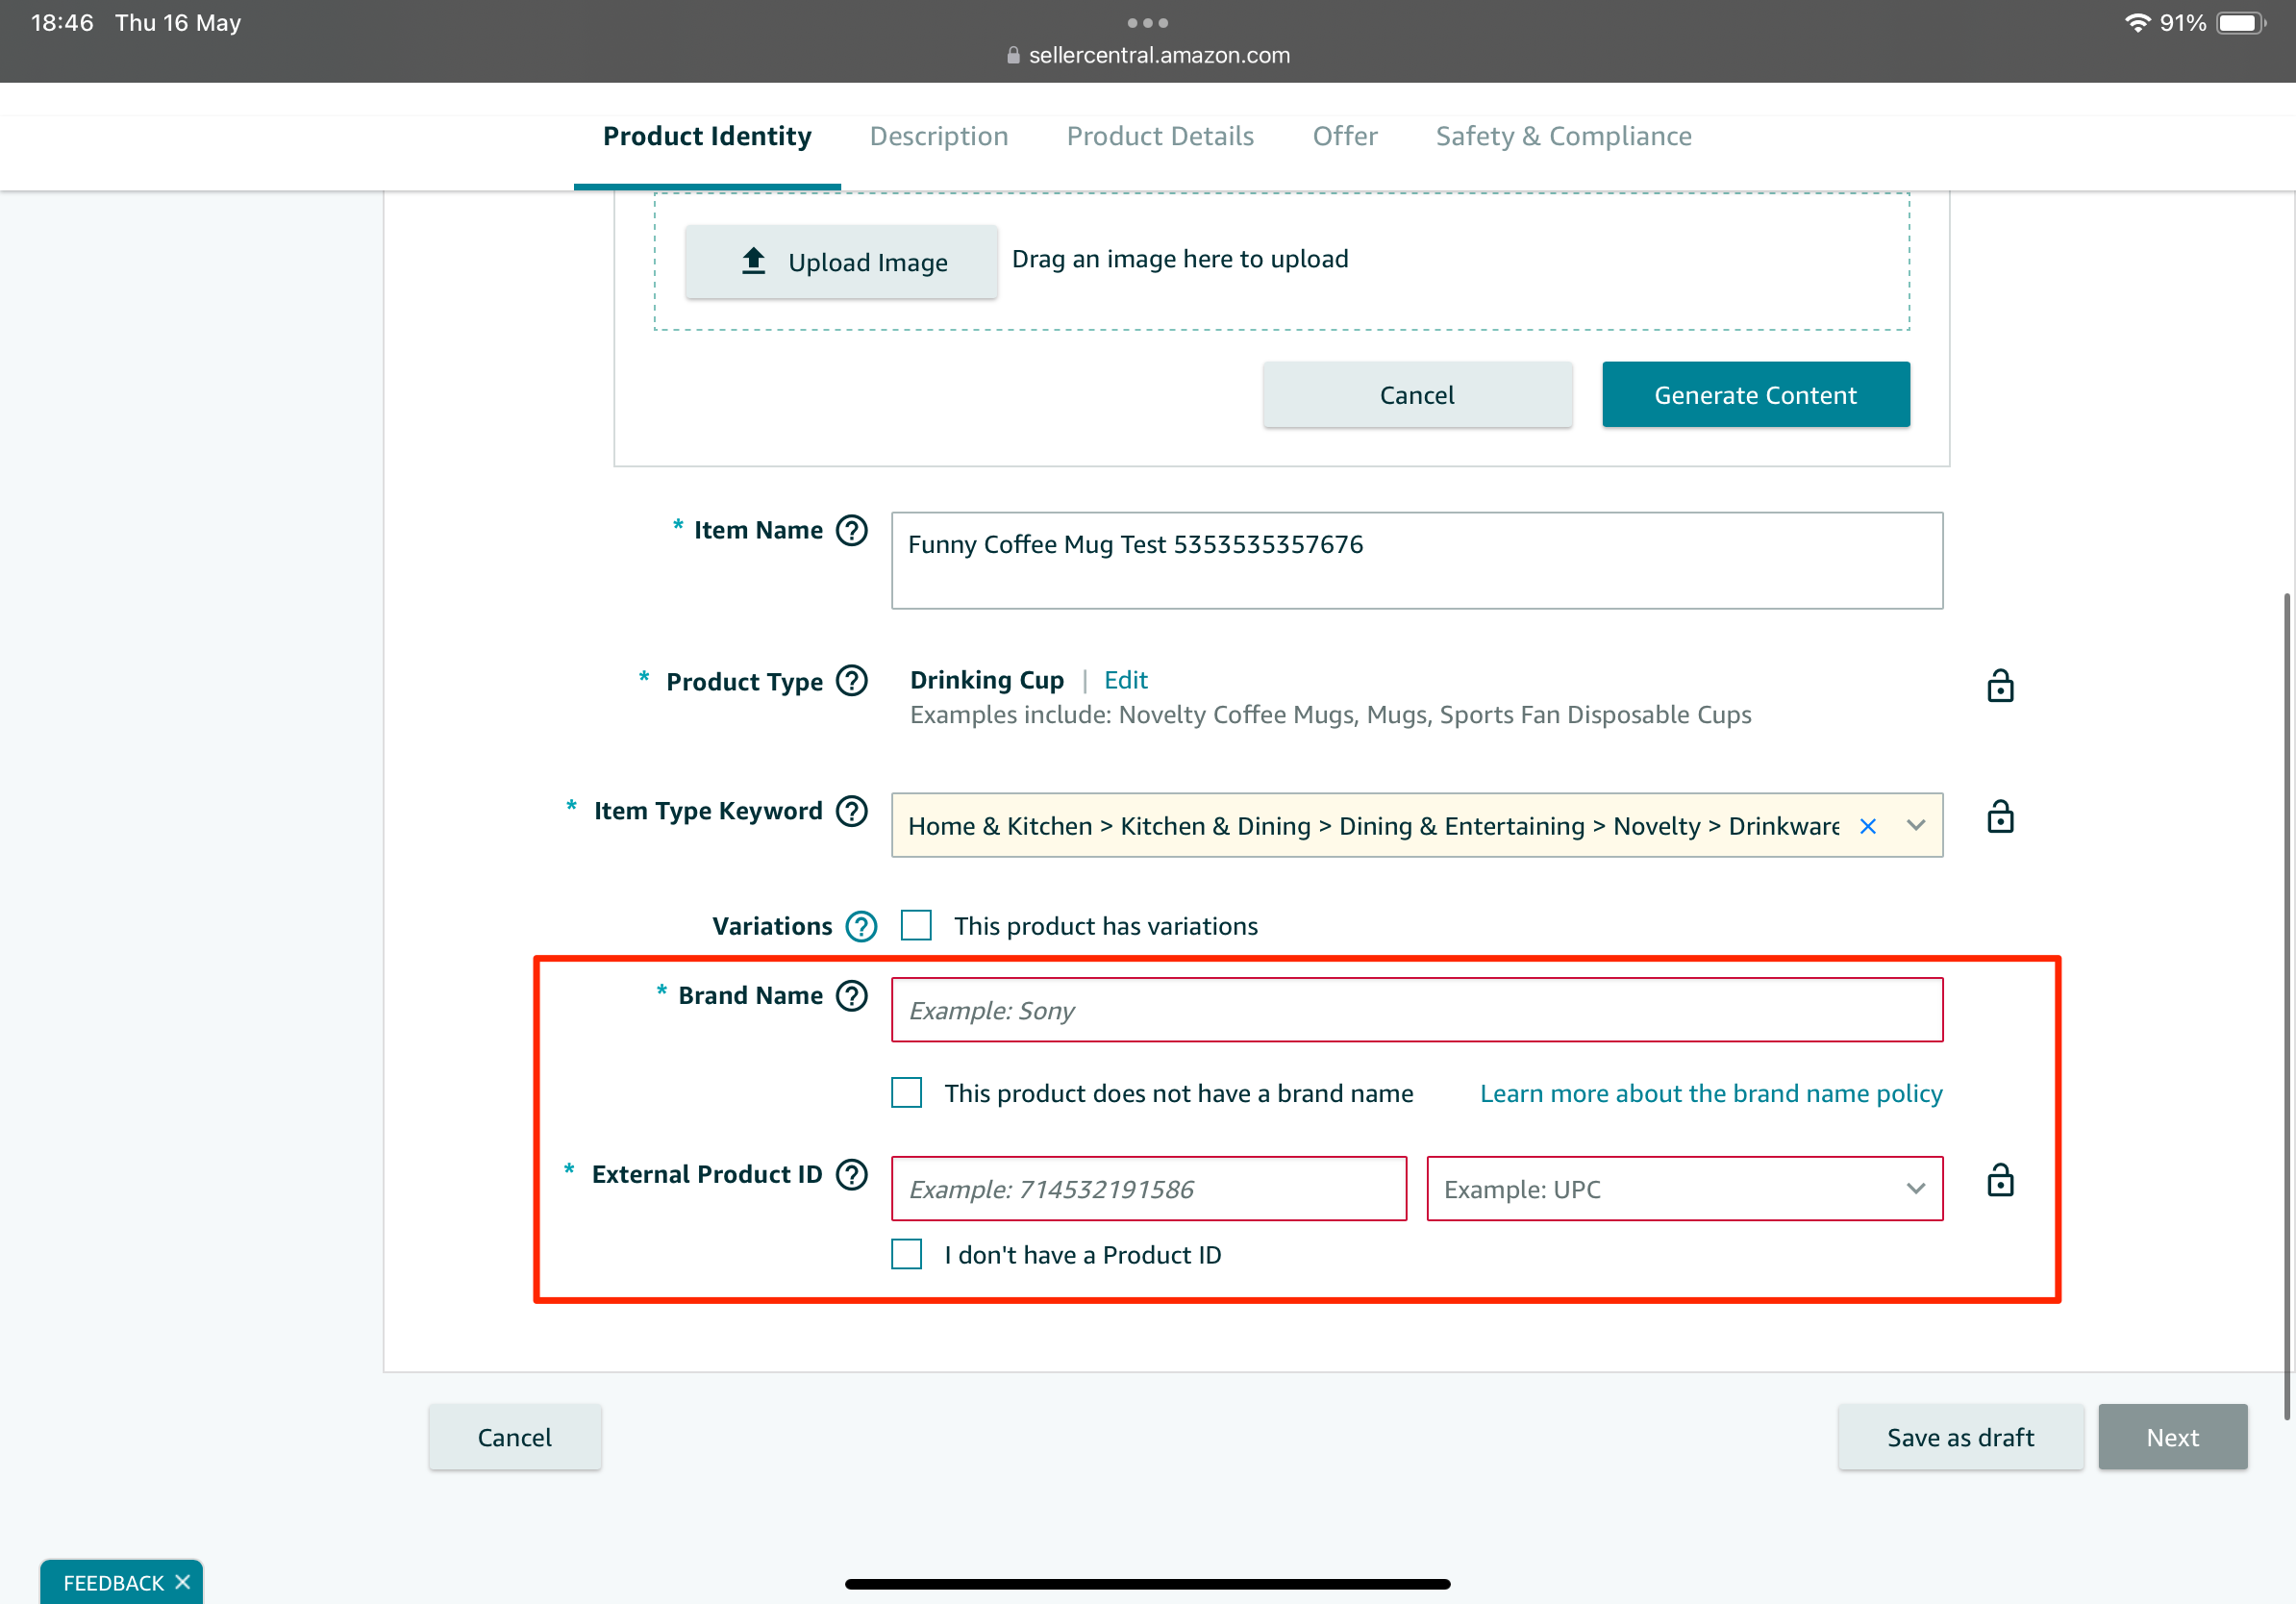
Task: Expand the External Product ID lock control
Action: click(x=2000, y=1181)
